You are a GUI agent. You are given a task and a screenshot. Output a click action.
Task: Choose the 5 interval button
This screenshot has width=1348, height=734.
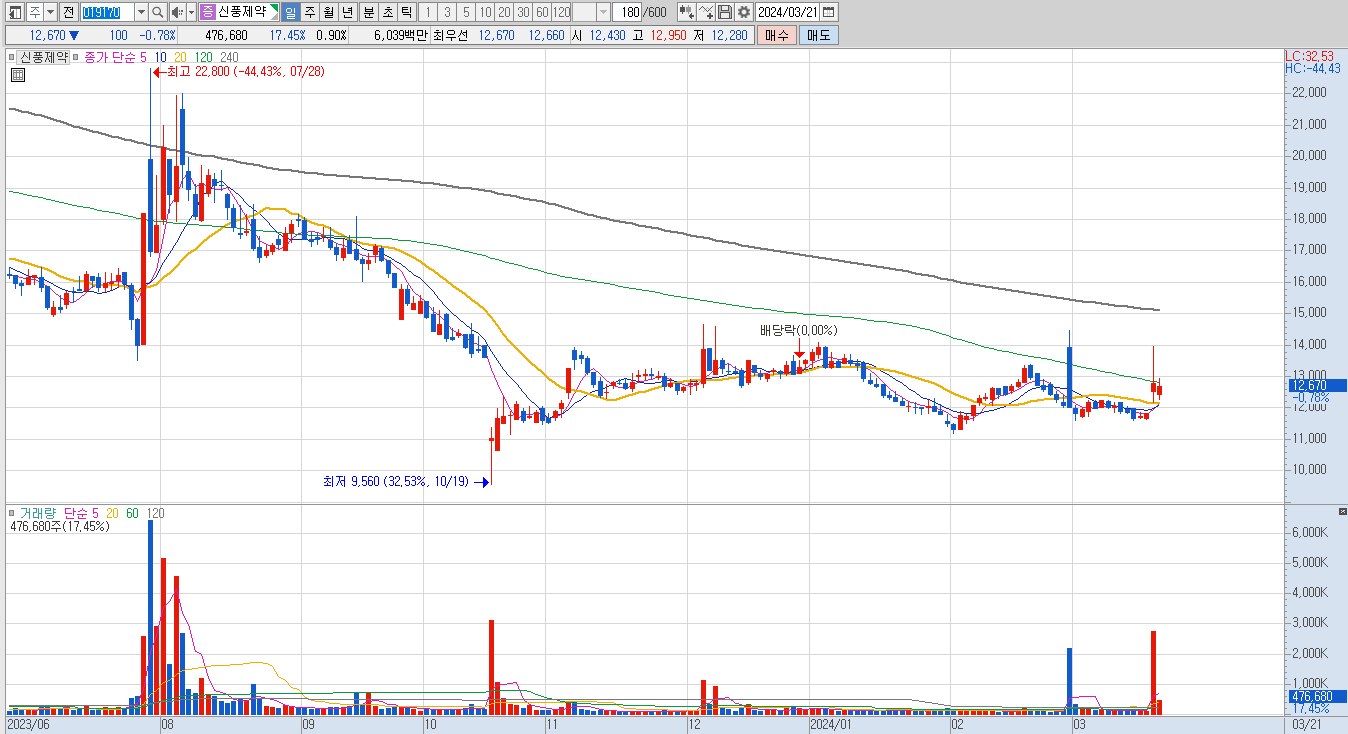465,12
